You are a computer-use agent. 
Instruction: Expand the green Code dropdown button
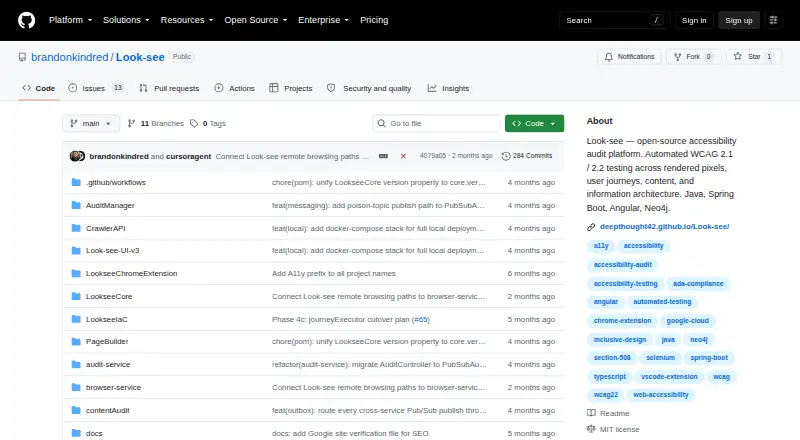point(534,124)
